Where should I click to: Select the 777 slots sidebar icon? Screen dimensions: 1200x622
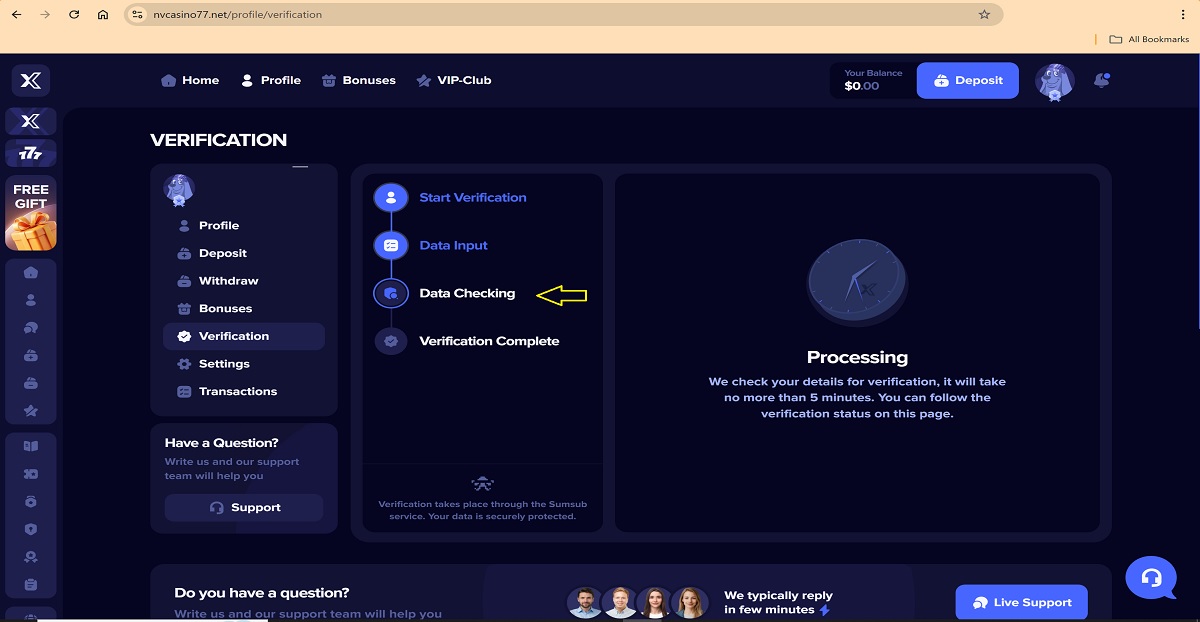click(x=31, y=153)
